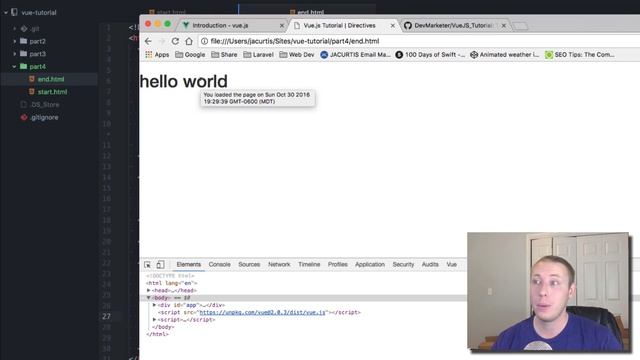Open the Laravel bookmarks folder

coord(258,54)
